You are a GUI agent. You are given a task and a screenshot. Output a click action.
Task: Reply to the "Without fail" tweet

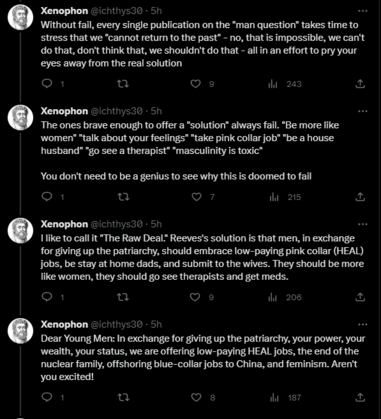47,84
